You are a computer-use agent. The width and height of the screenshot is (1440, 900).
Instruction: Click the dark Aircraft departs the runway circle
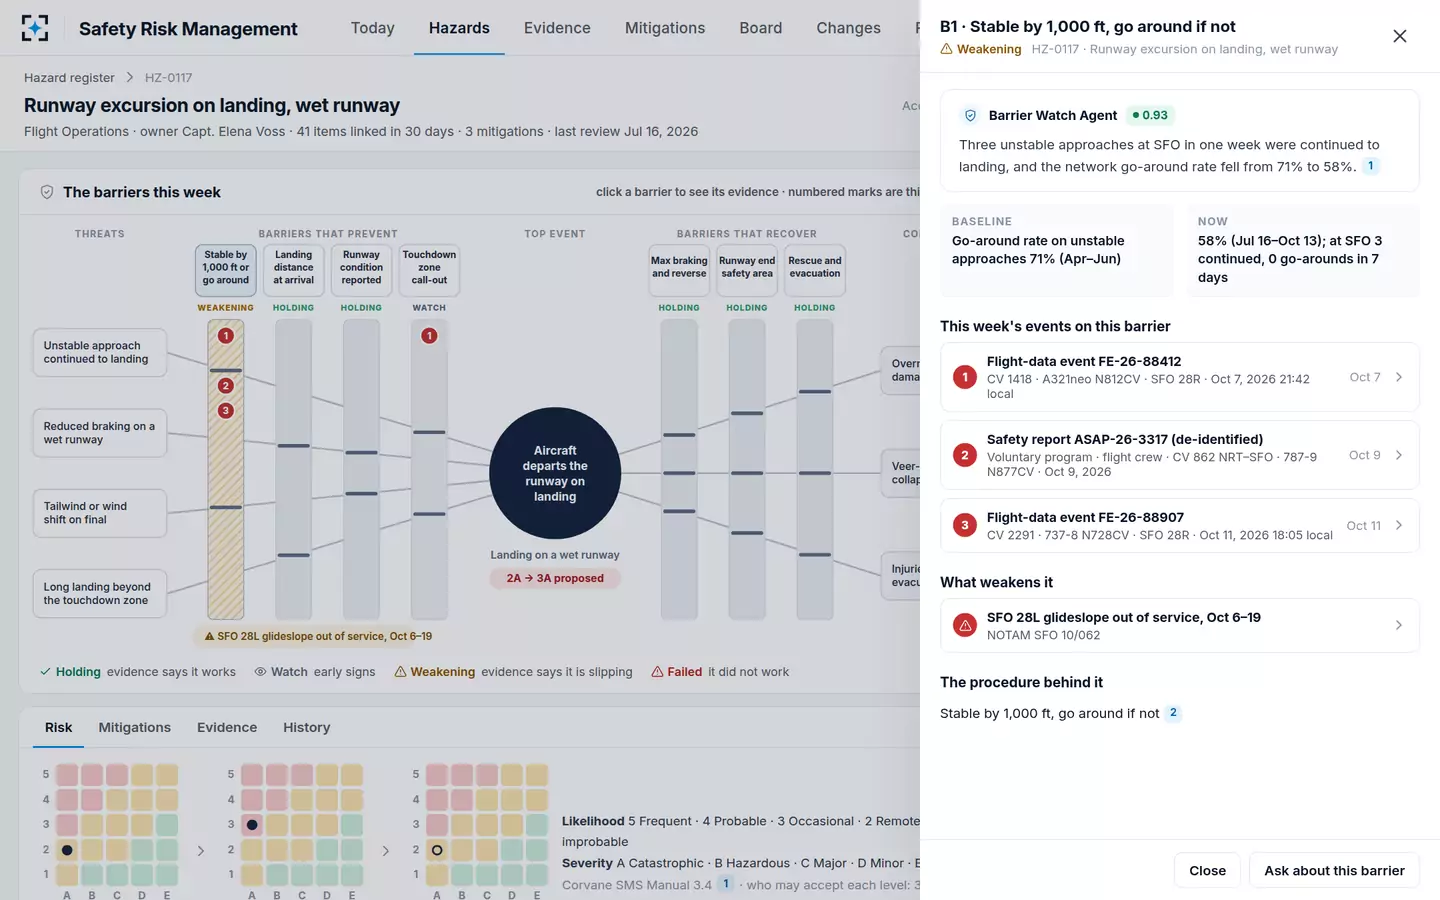click(555, 473)
